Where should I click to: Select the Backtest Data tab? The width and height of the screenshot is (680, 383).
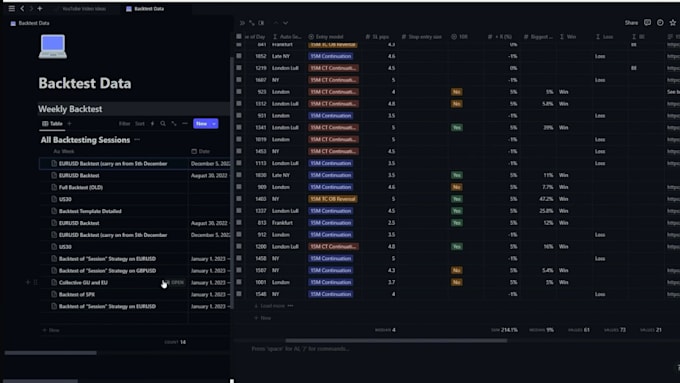[x=145, y=9]
